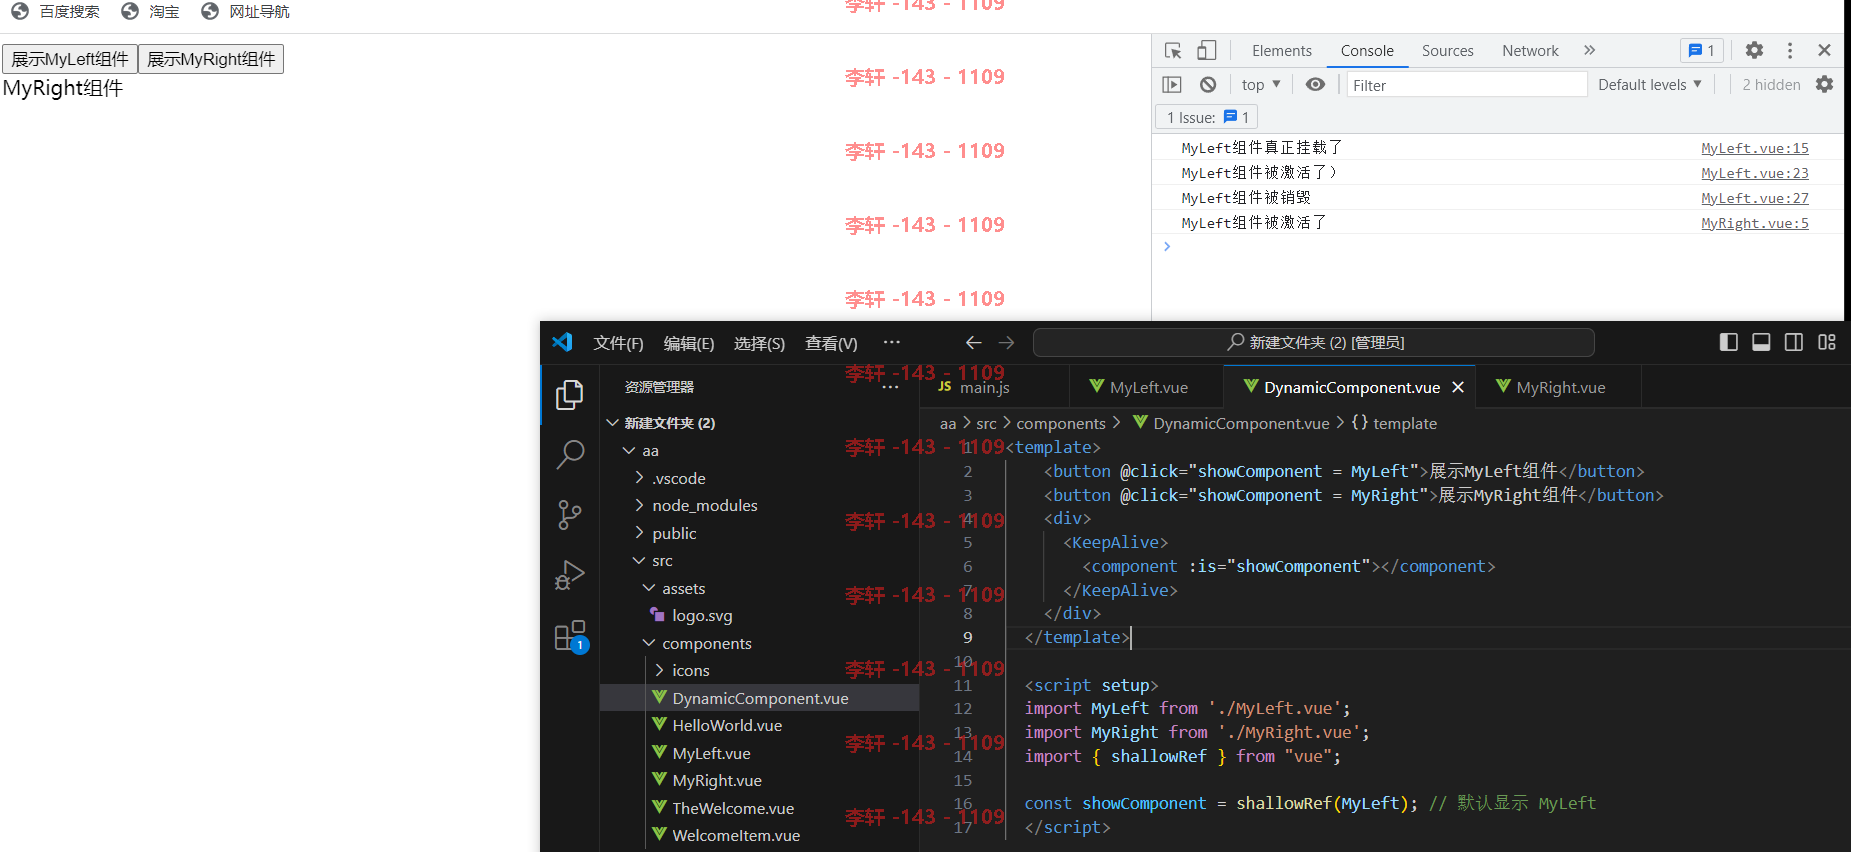Open the VS Code 选择(S) menu
The height and width of the screenshot is (852, 1851).
pos(759,343)
